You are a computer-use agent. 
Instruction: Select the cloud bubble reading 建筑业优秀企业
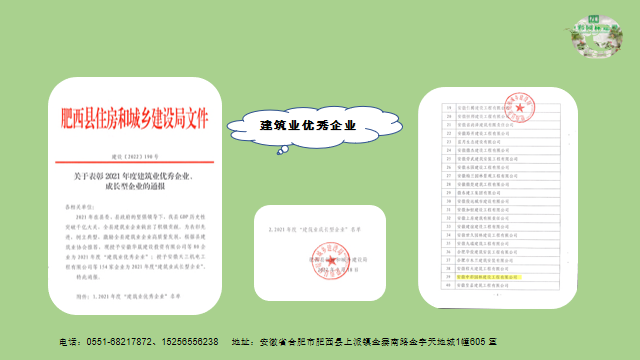(x=315, y=126)
